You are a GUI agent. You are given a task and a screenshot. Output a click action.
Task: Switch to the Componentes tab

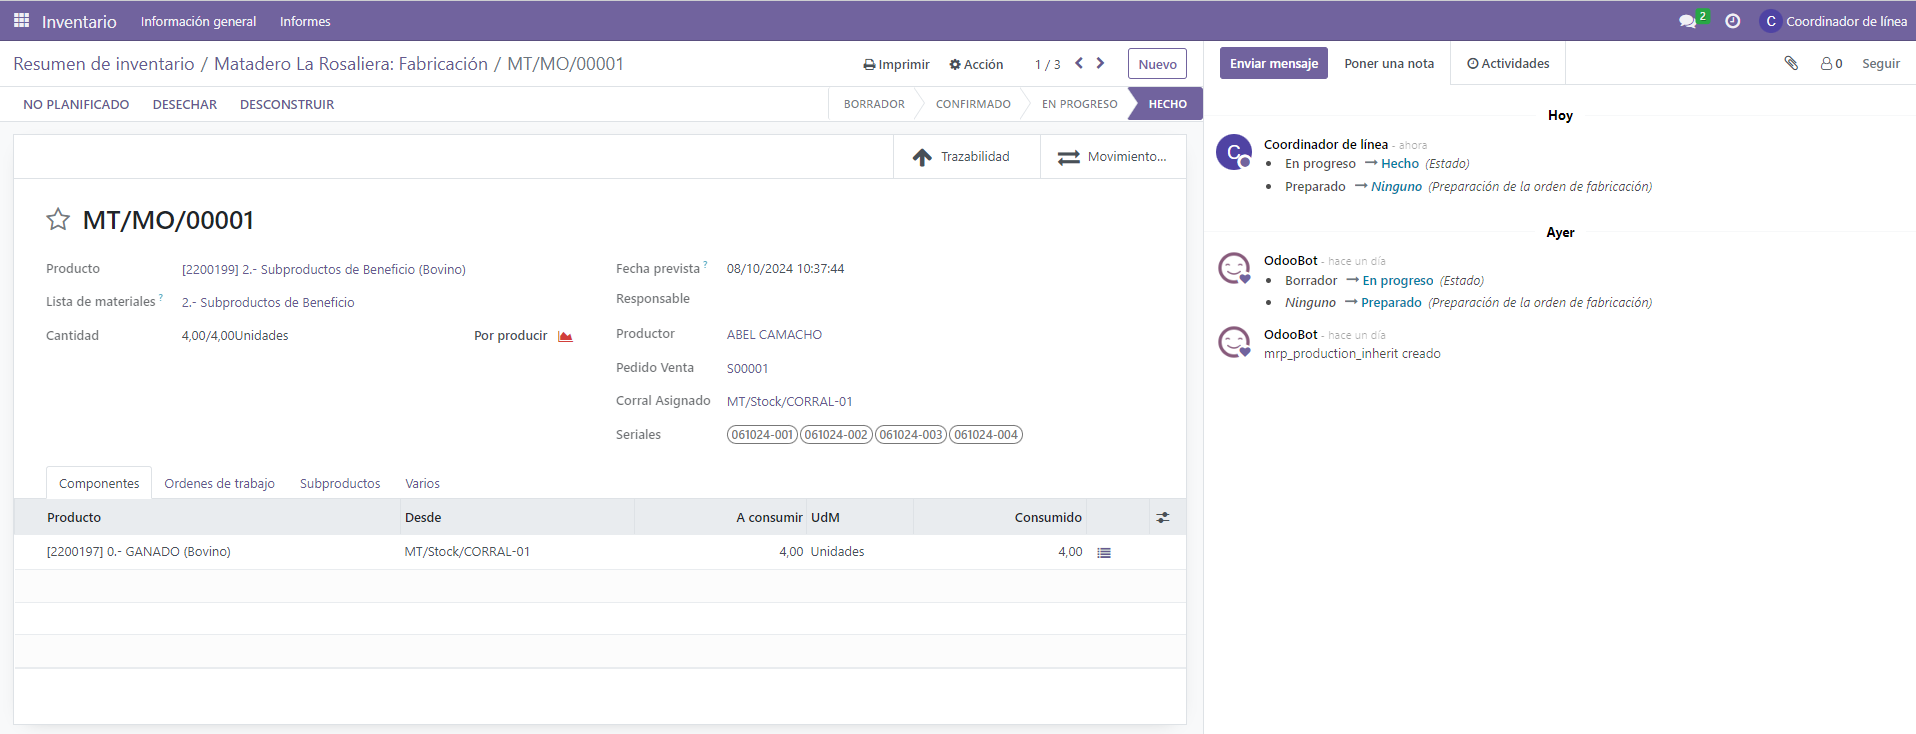99,483
